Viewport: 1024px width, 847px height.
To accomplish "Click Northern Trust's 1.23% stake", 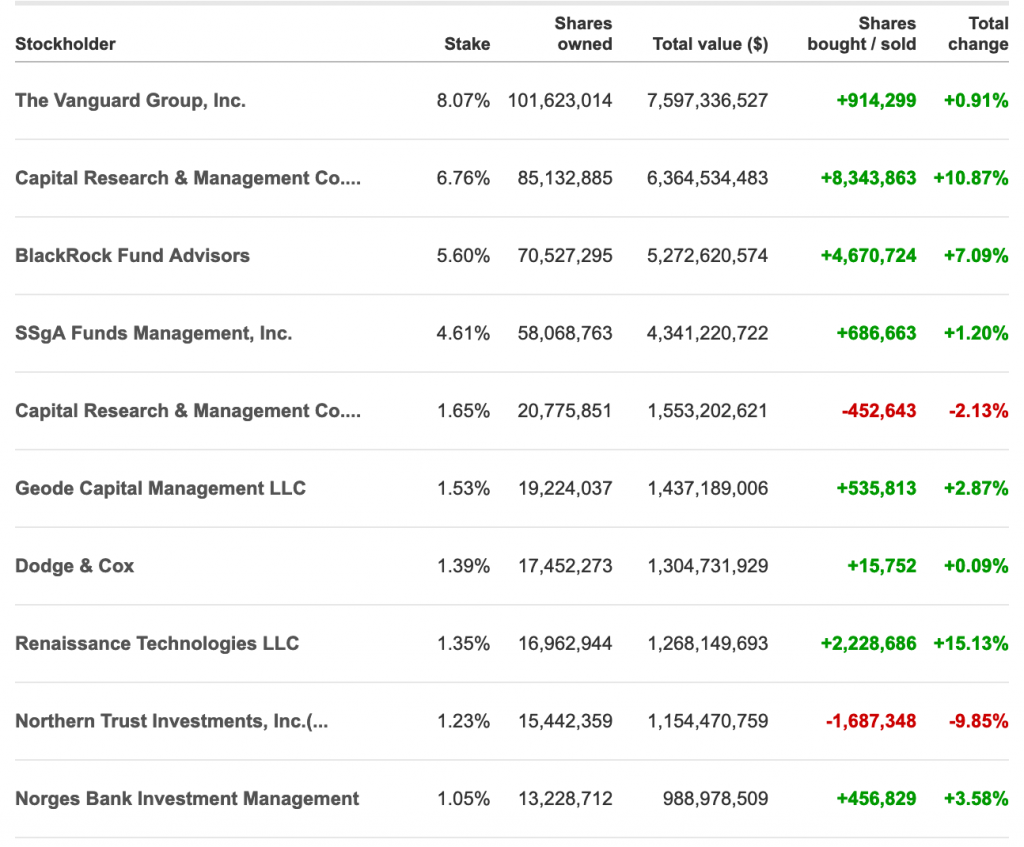I will 463,721.
